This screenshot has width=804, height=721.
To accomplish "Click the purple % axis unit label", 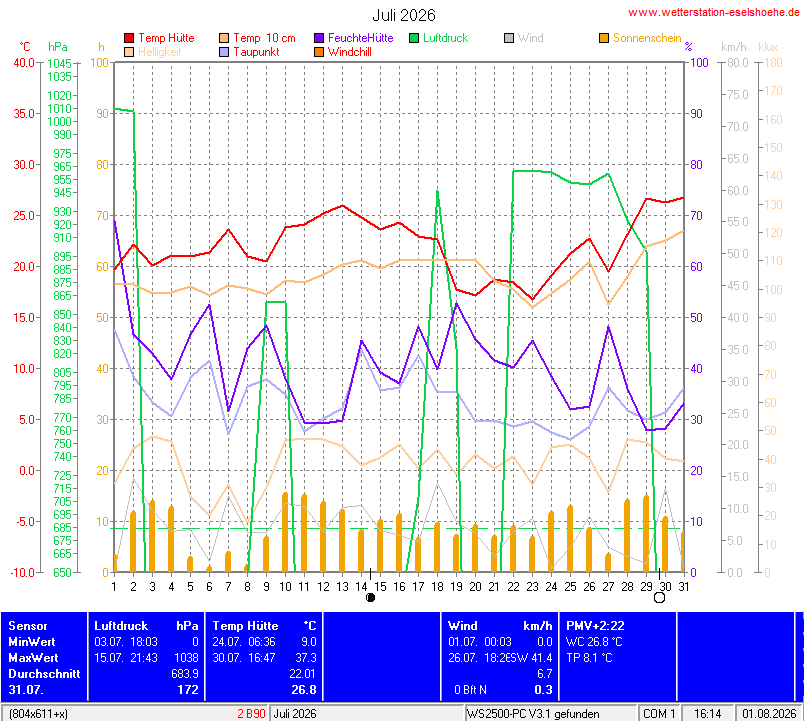I will 689,47.
